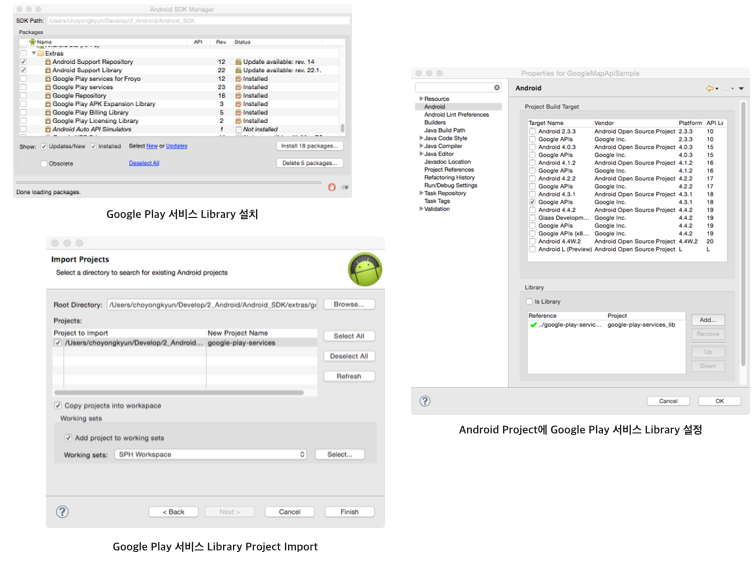
Task: Click the red stop icon in SDK Manager
Action: click(332, 187)
